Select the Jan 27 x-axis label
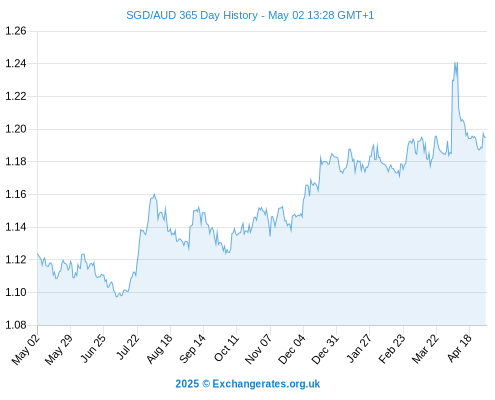Viewport: 495px width, 400px height. tap(359, 348)
